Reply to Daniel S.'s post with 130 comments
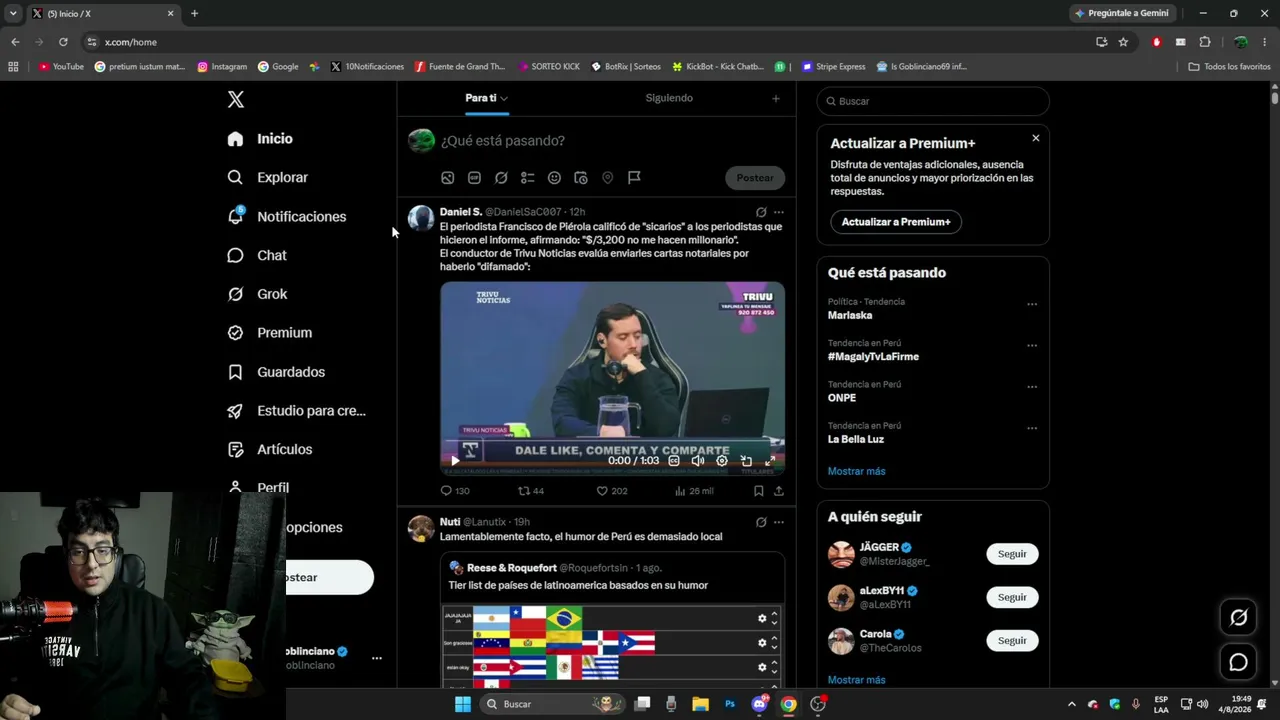This screenshot has width=1280, height=720. point(455,491)
